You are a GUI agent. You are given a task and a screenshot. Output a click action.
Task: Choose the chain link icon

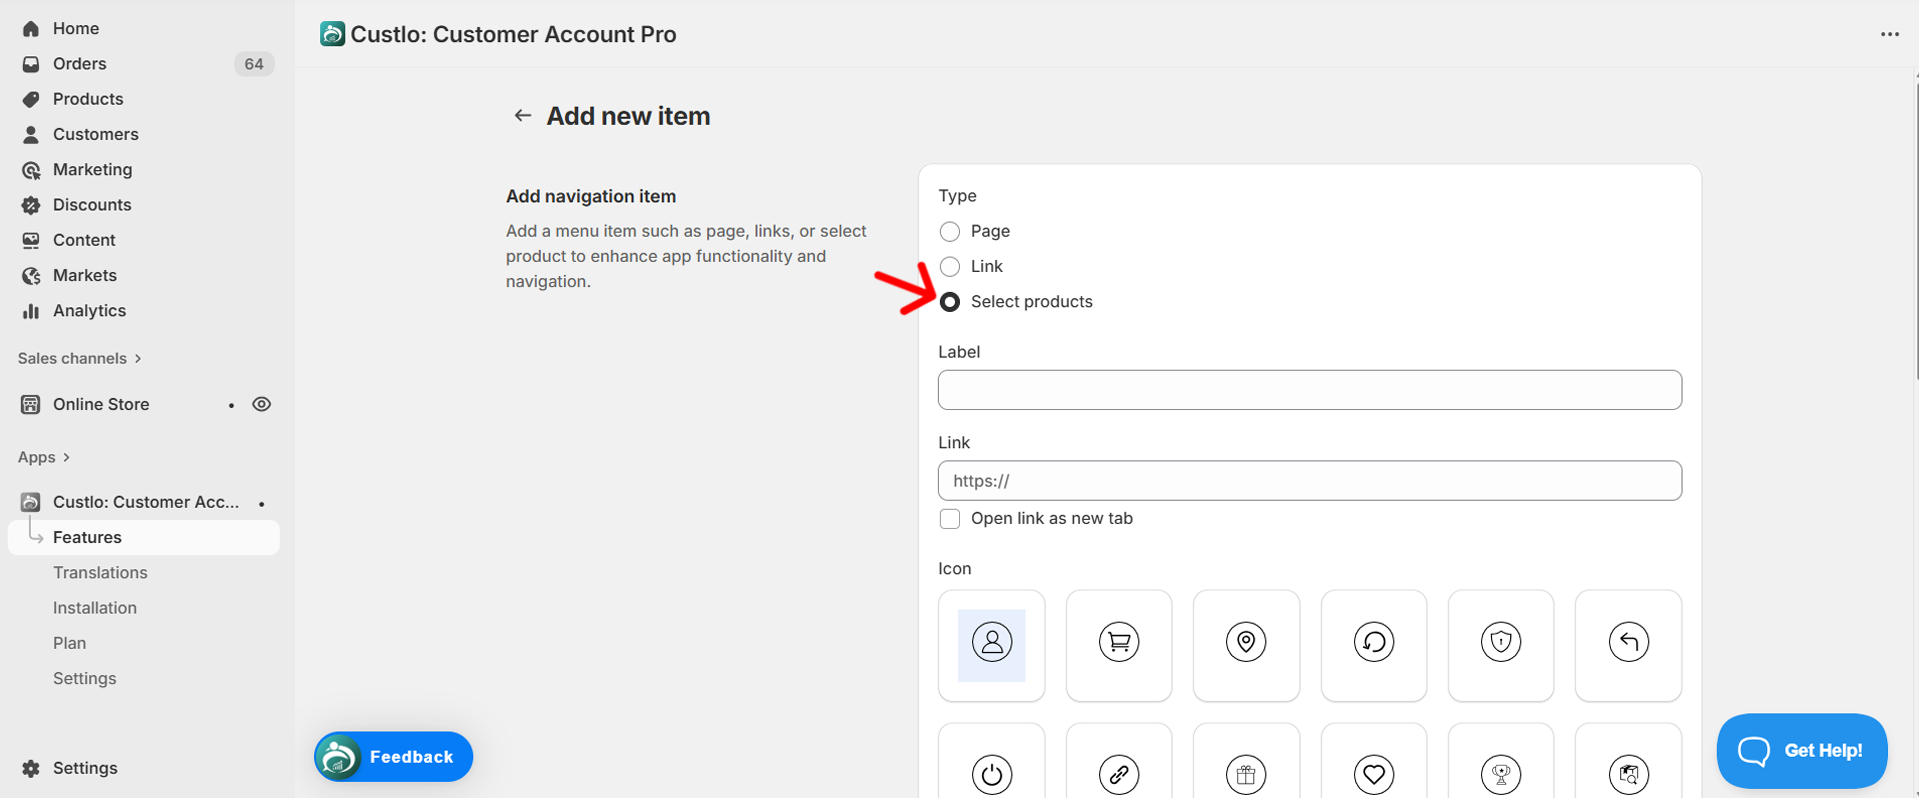tap(1118, 773)
